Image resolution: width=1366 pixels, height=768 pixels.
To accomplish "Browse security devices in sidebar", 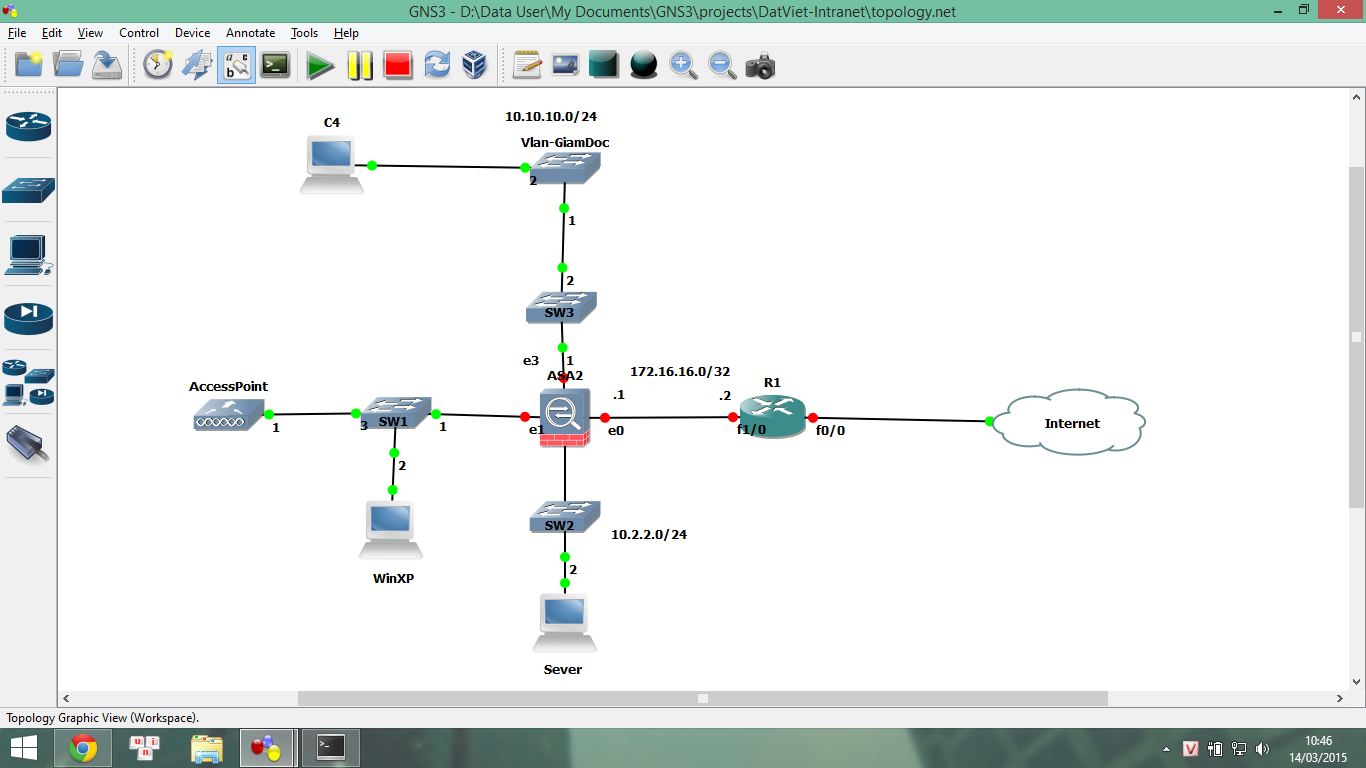I will point(28,318).
